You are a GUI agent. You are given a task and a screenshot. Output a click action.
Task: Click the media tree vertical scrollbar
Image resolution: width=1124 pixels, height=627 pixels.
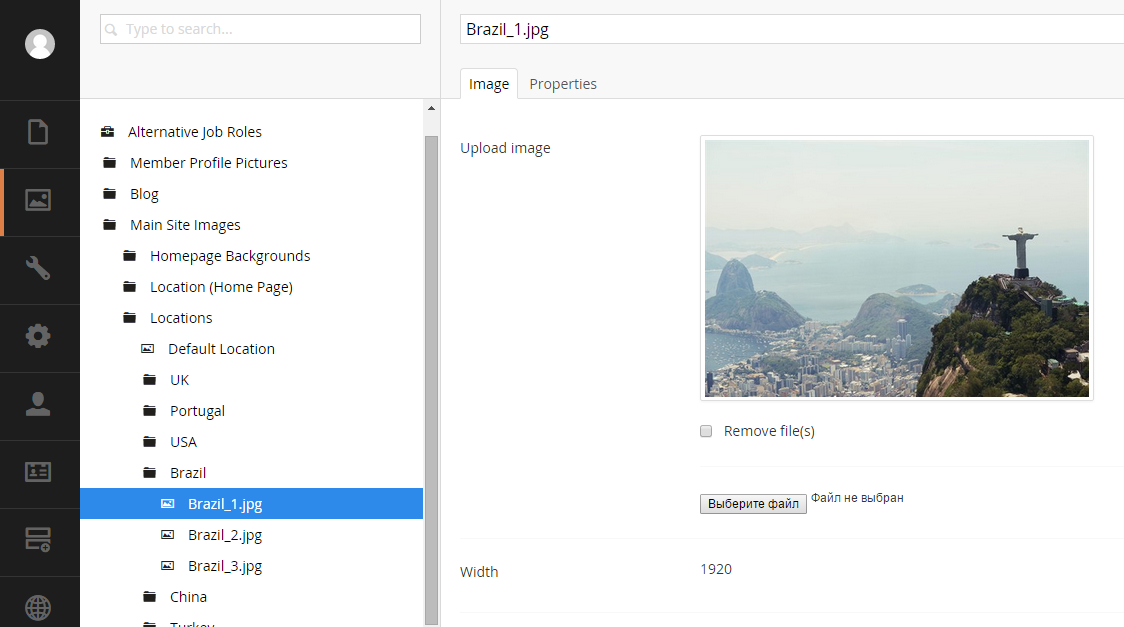point(432,380)
